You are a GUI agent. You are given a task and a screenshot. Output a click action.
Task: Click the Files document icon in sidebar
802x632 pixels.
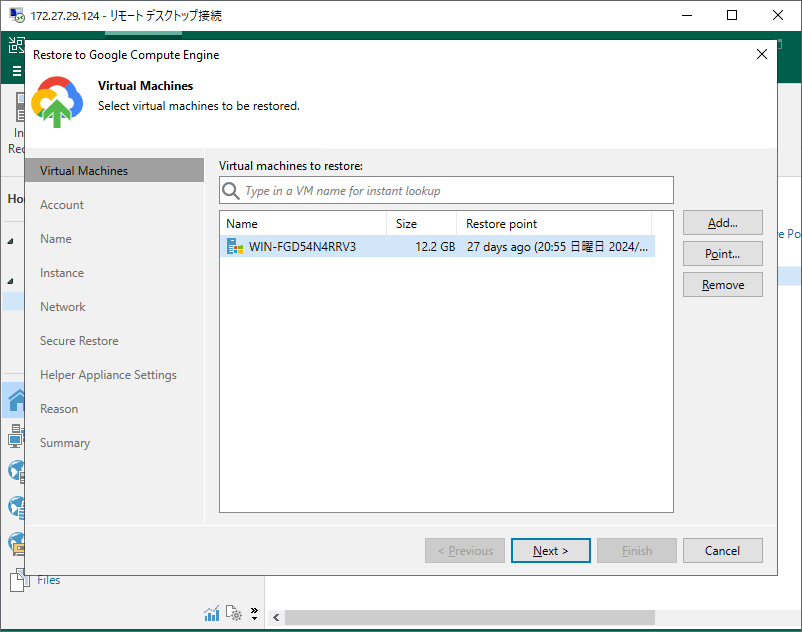pyautogui.click(x=17, y=580)
